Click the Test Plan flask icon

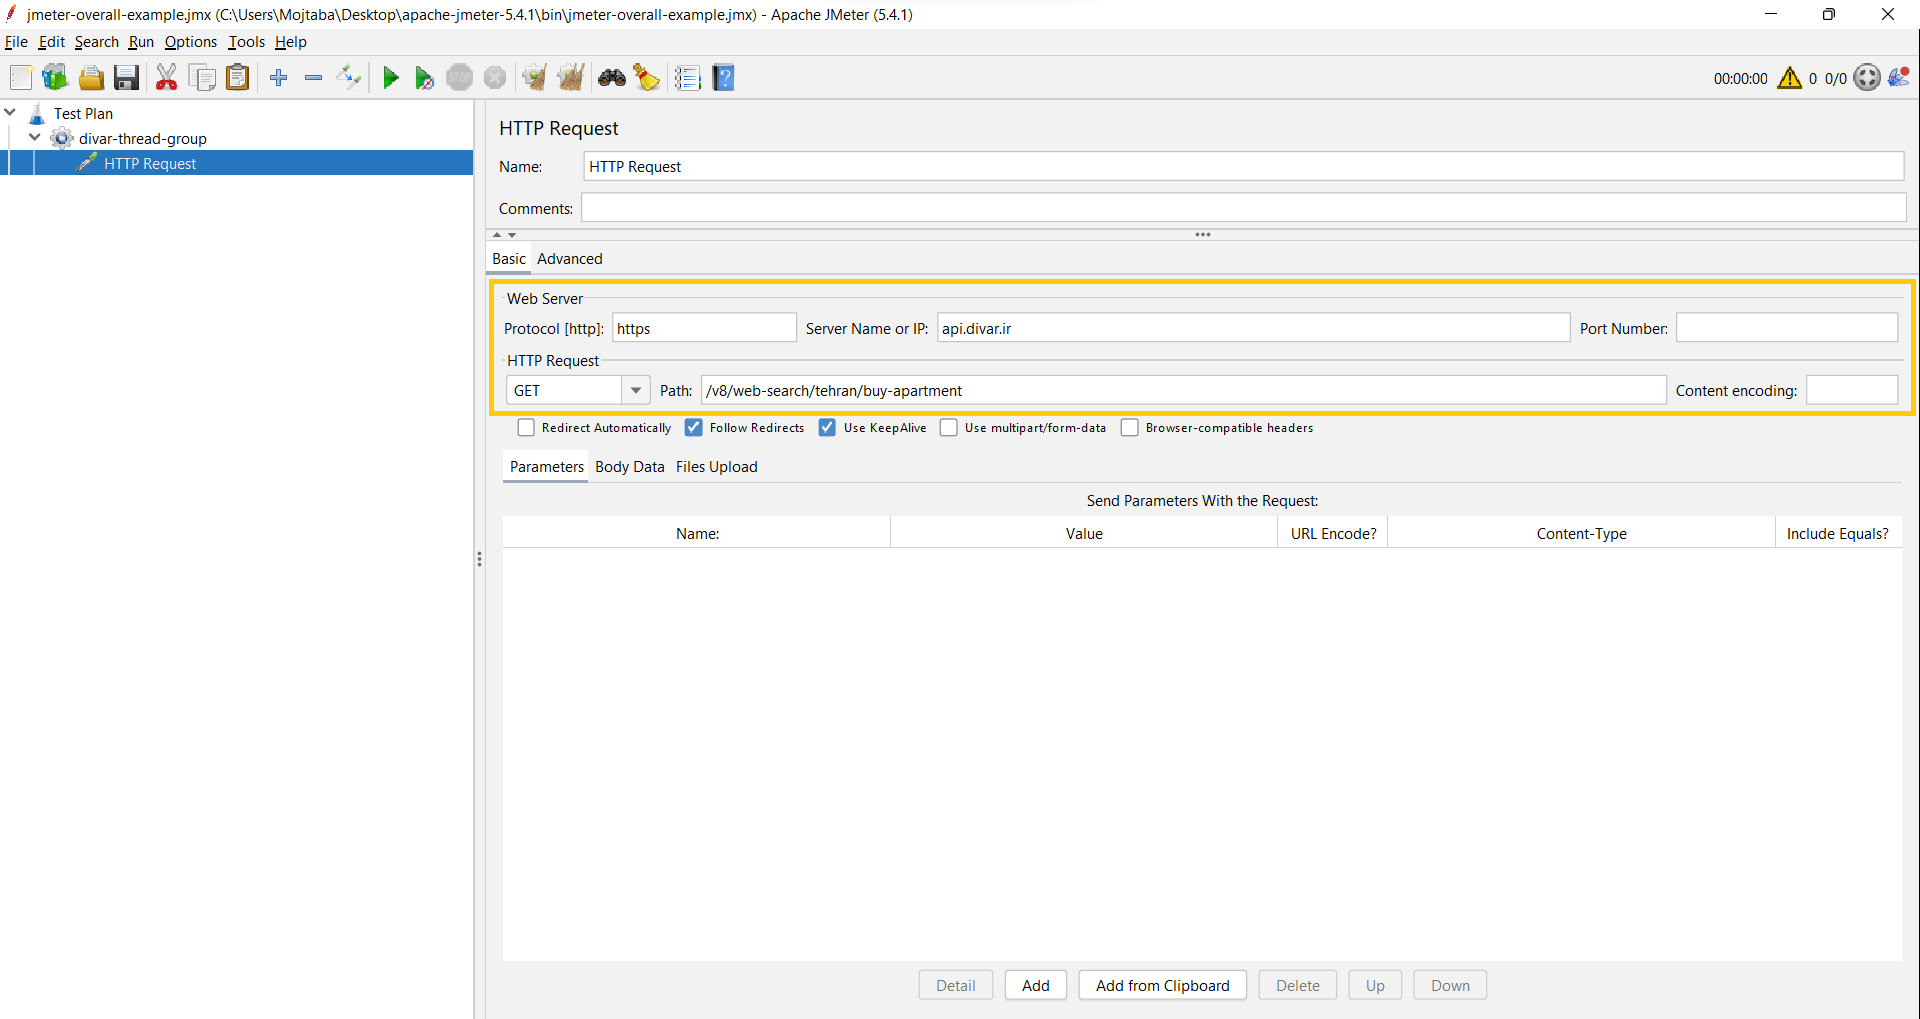[x=37, y=114]
